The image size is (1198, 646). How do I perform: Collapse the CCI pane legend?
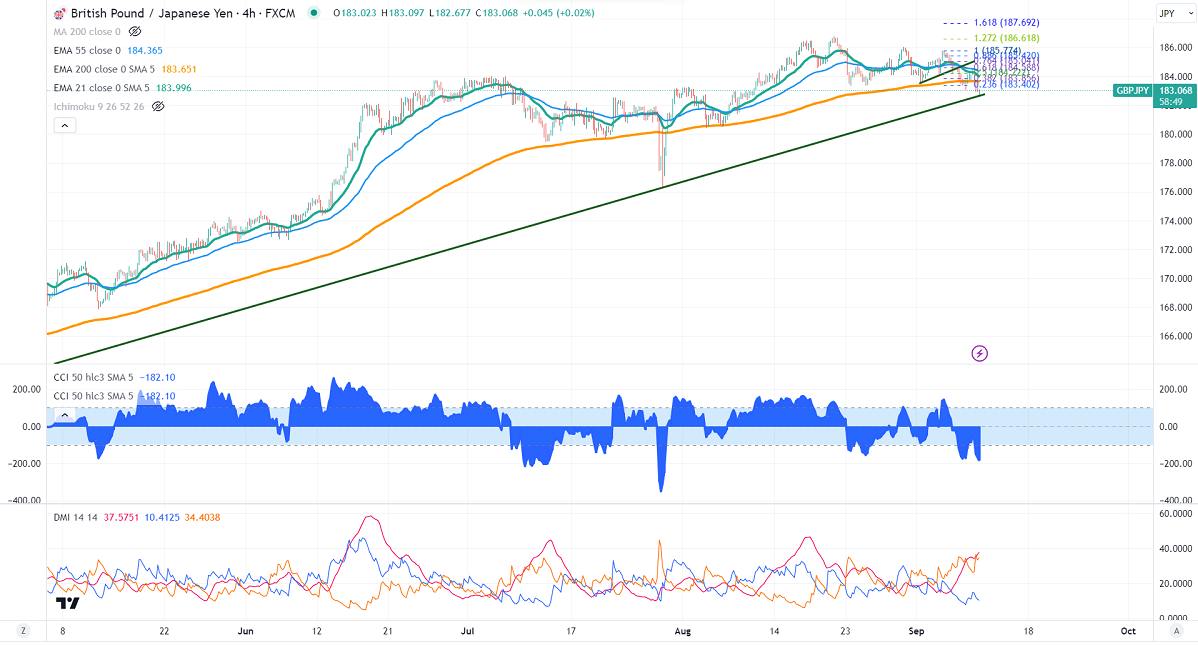point(65,415)
